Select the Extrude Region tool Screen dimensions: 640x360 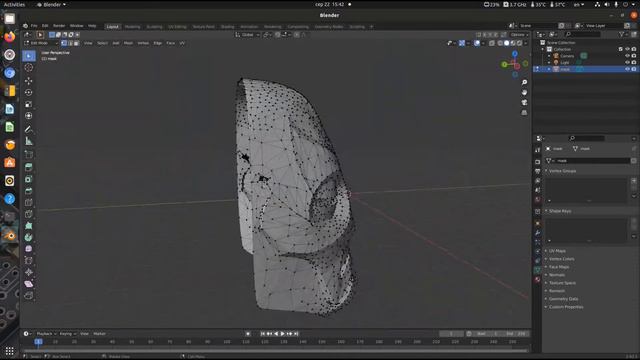[29, 167]
